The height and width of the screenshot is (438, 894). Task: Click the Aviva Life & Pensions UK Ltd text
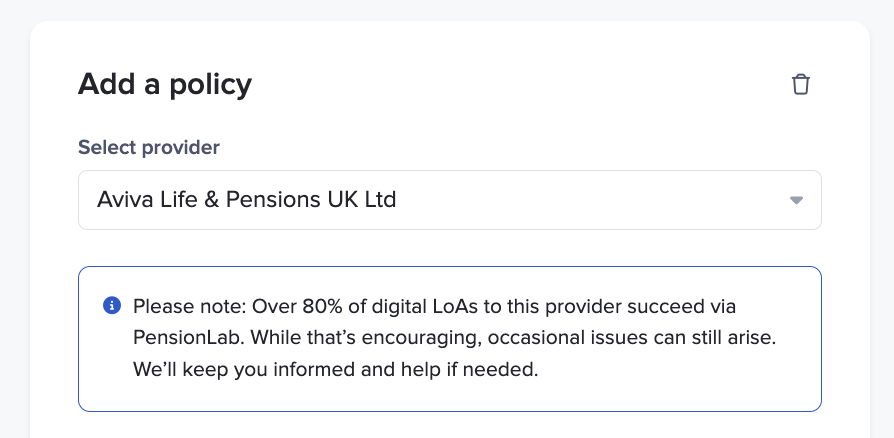[x=246, y=200]
